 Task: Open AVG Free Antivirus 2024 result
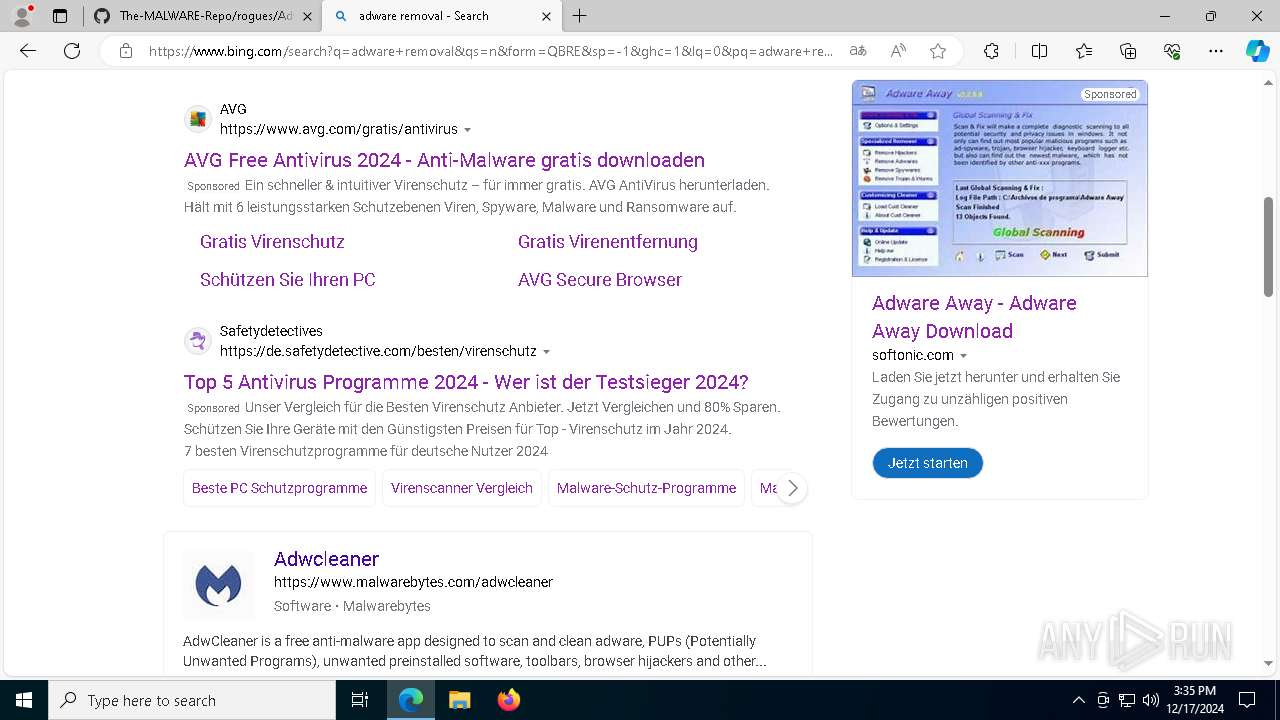click(444, 160)
